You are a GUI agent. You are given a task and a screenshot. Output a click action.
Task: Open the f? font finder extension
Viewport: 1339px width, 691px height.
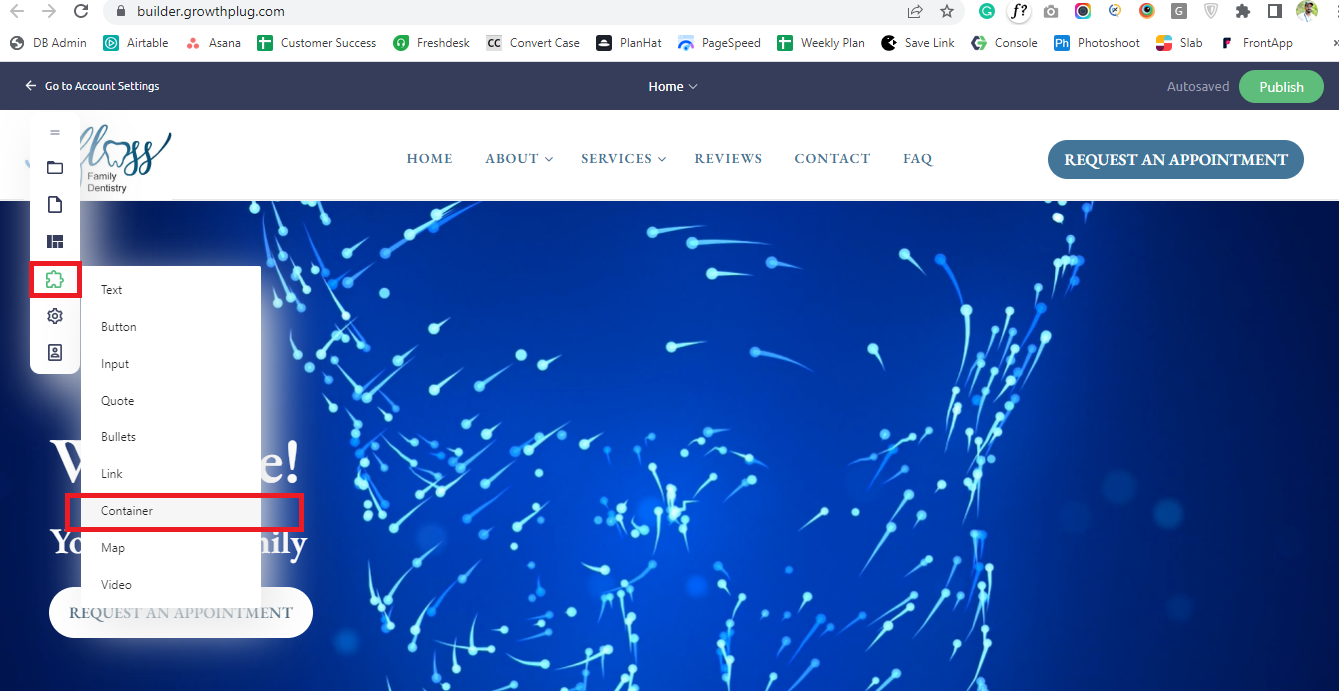coord(1019,12)
